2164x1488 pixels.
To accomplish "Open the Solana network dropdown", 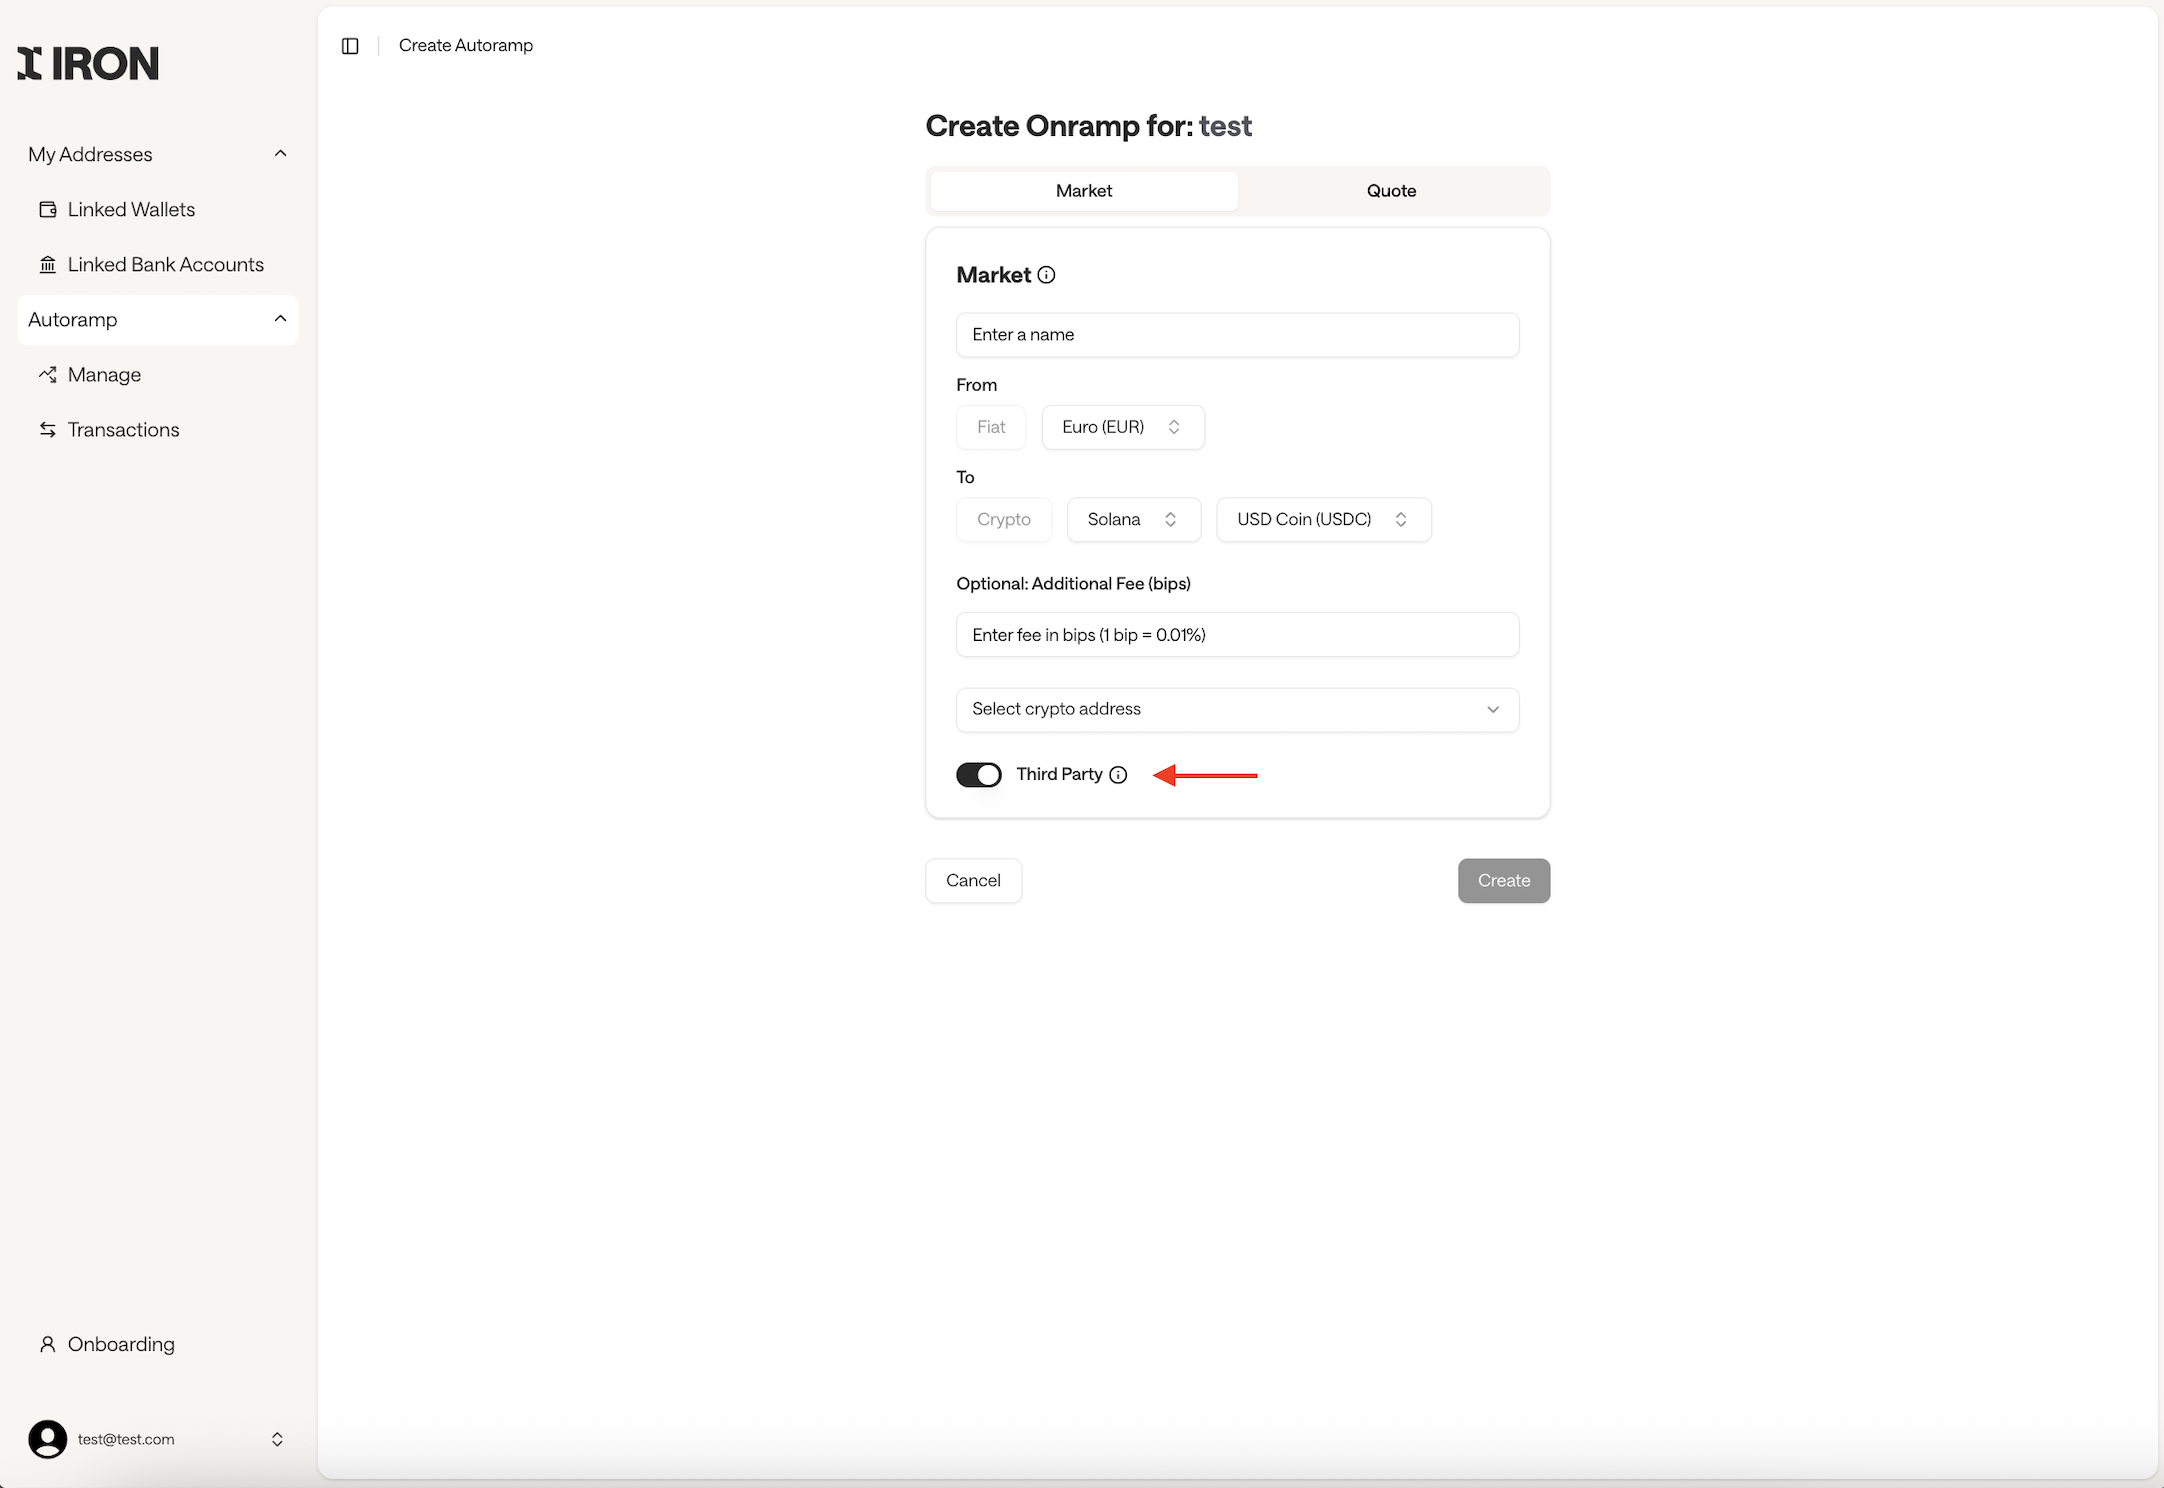I will [x=1132, y=520].
